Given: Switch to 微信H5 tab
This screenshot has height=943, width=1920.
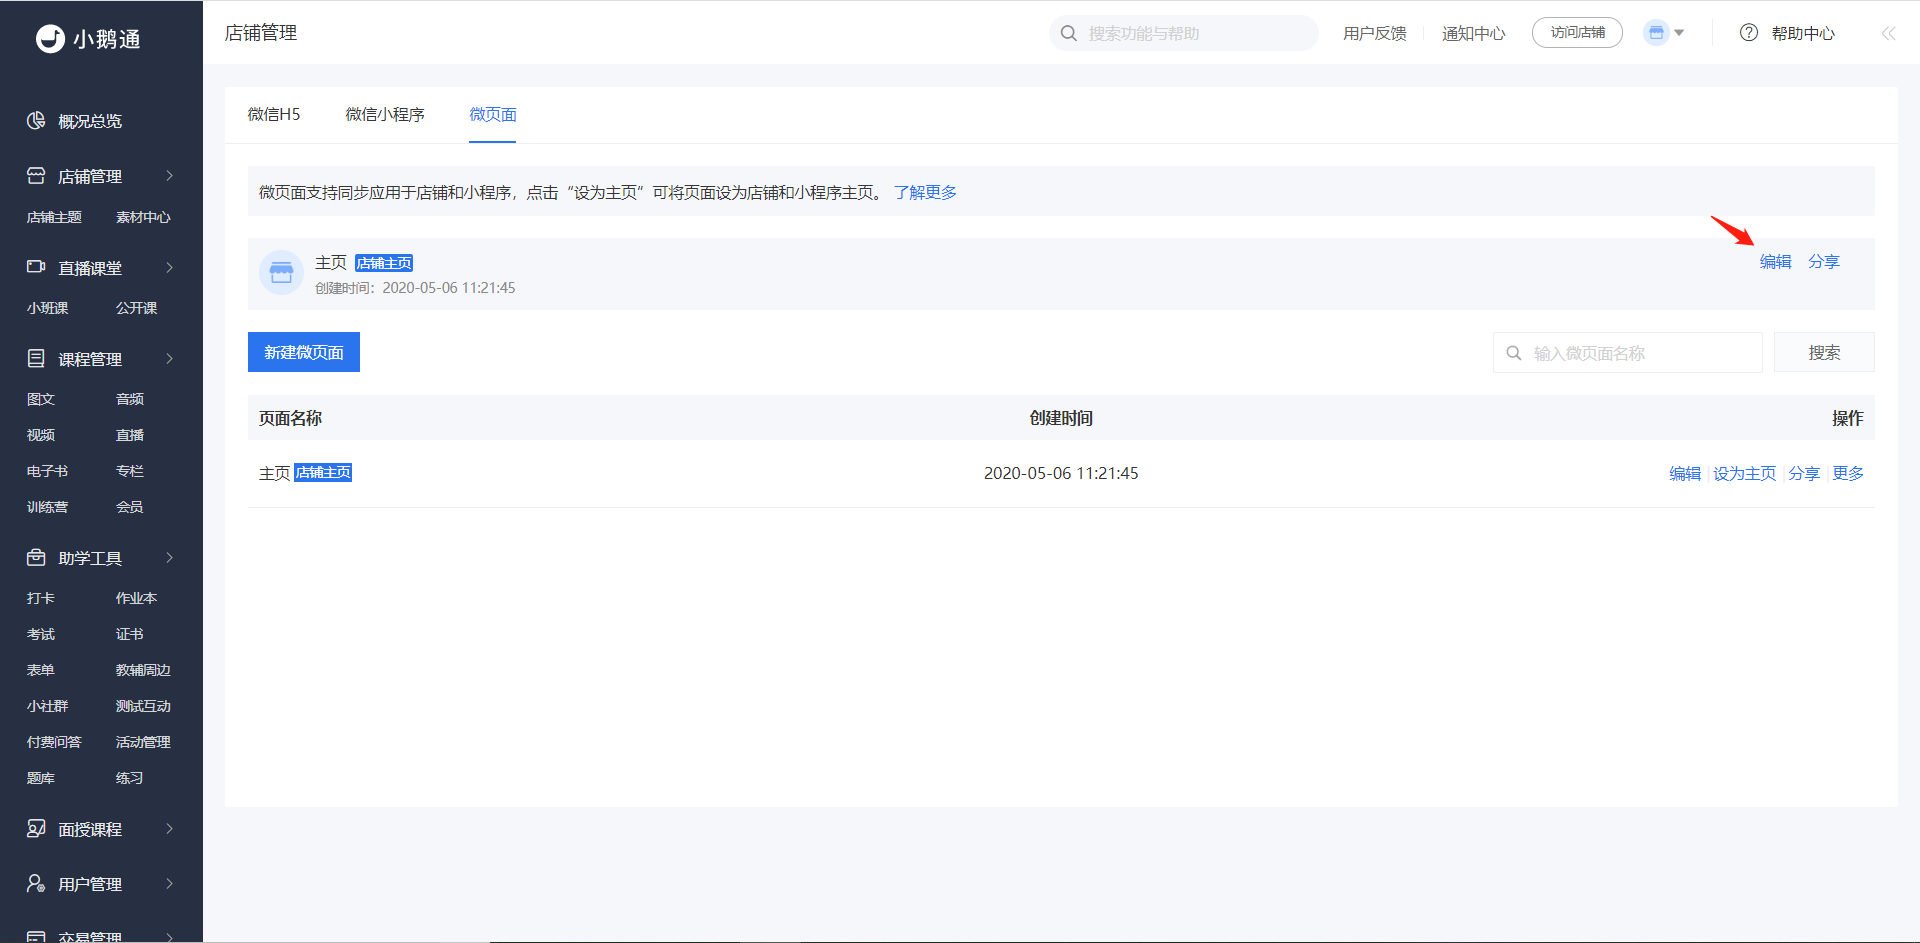Looking at the screenshot, I should point(274,114).
